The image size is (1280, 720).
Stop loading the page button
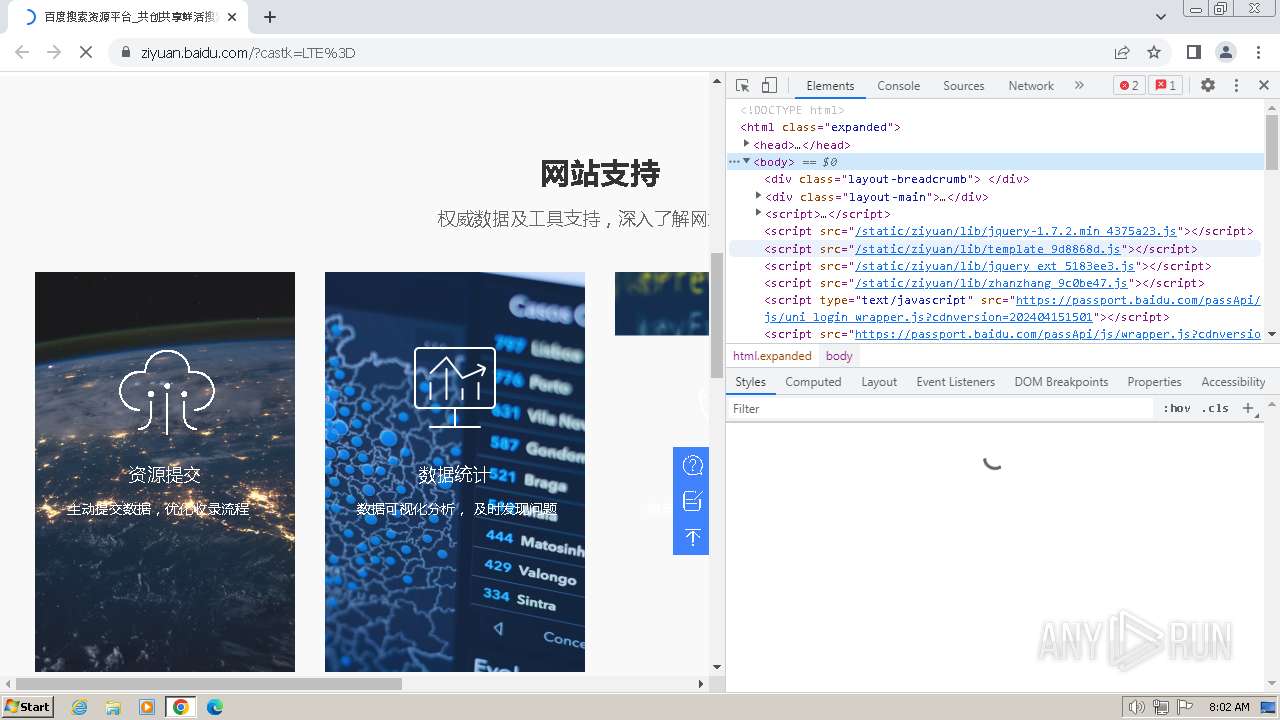(x=86, y=52)
